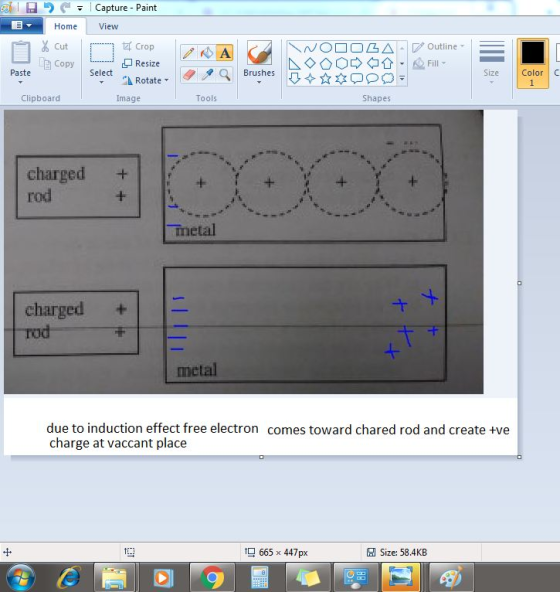Click the Resize button

(141, 63)
